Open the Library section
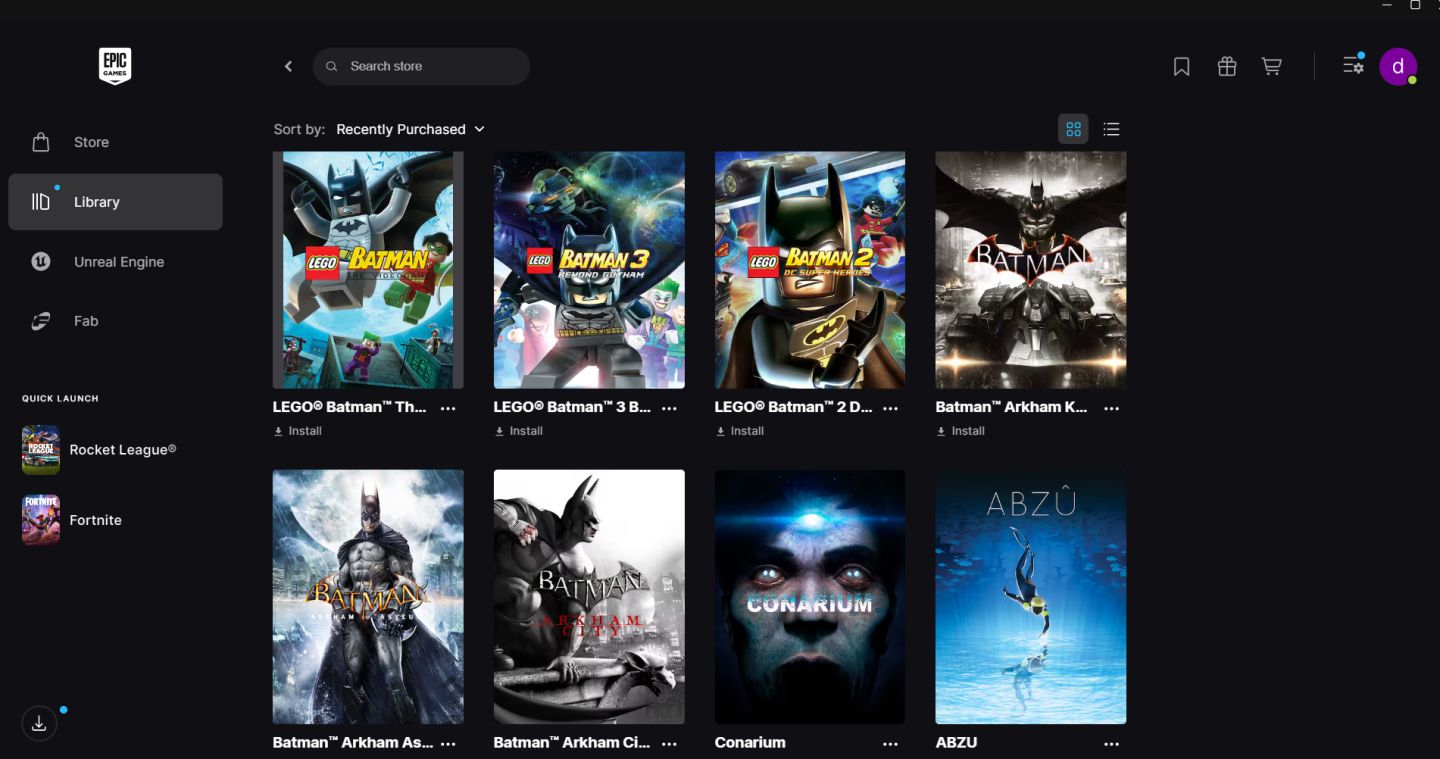This screenshot has height=759, width=1440. 115,202
